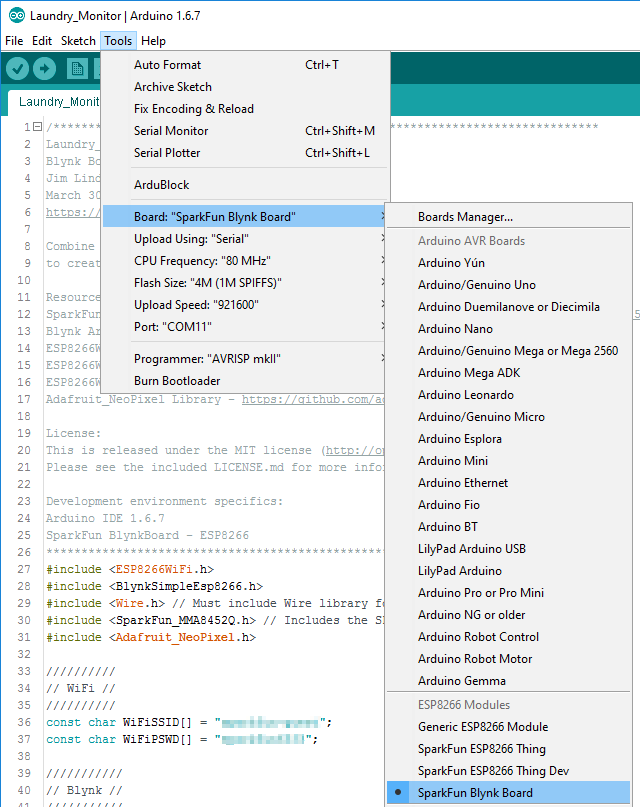Open the File menu
The height and width of the screenshot is (812, 640).
click(x=14, y=41)
